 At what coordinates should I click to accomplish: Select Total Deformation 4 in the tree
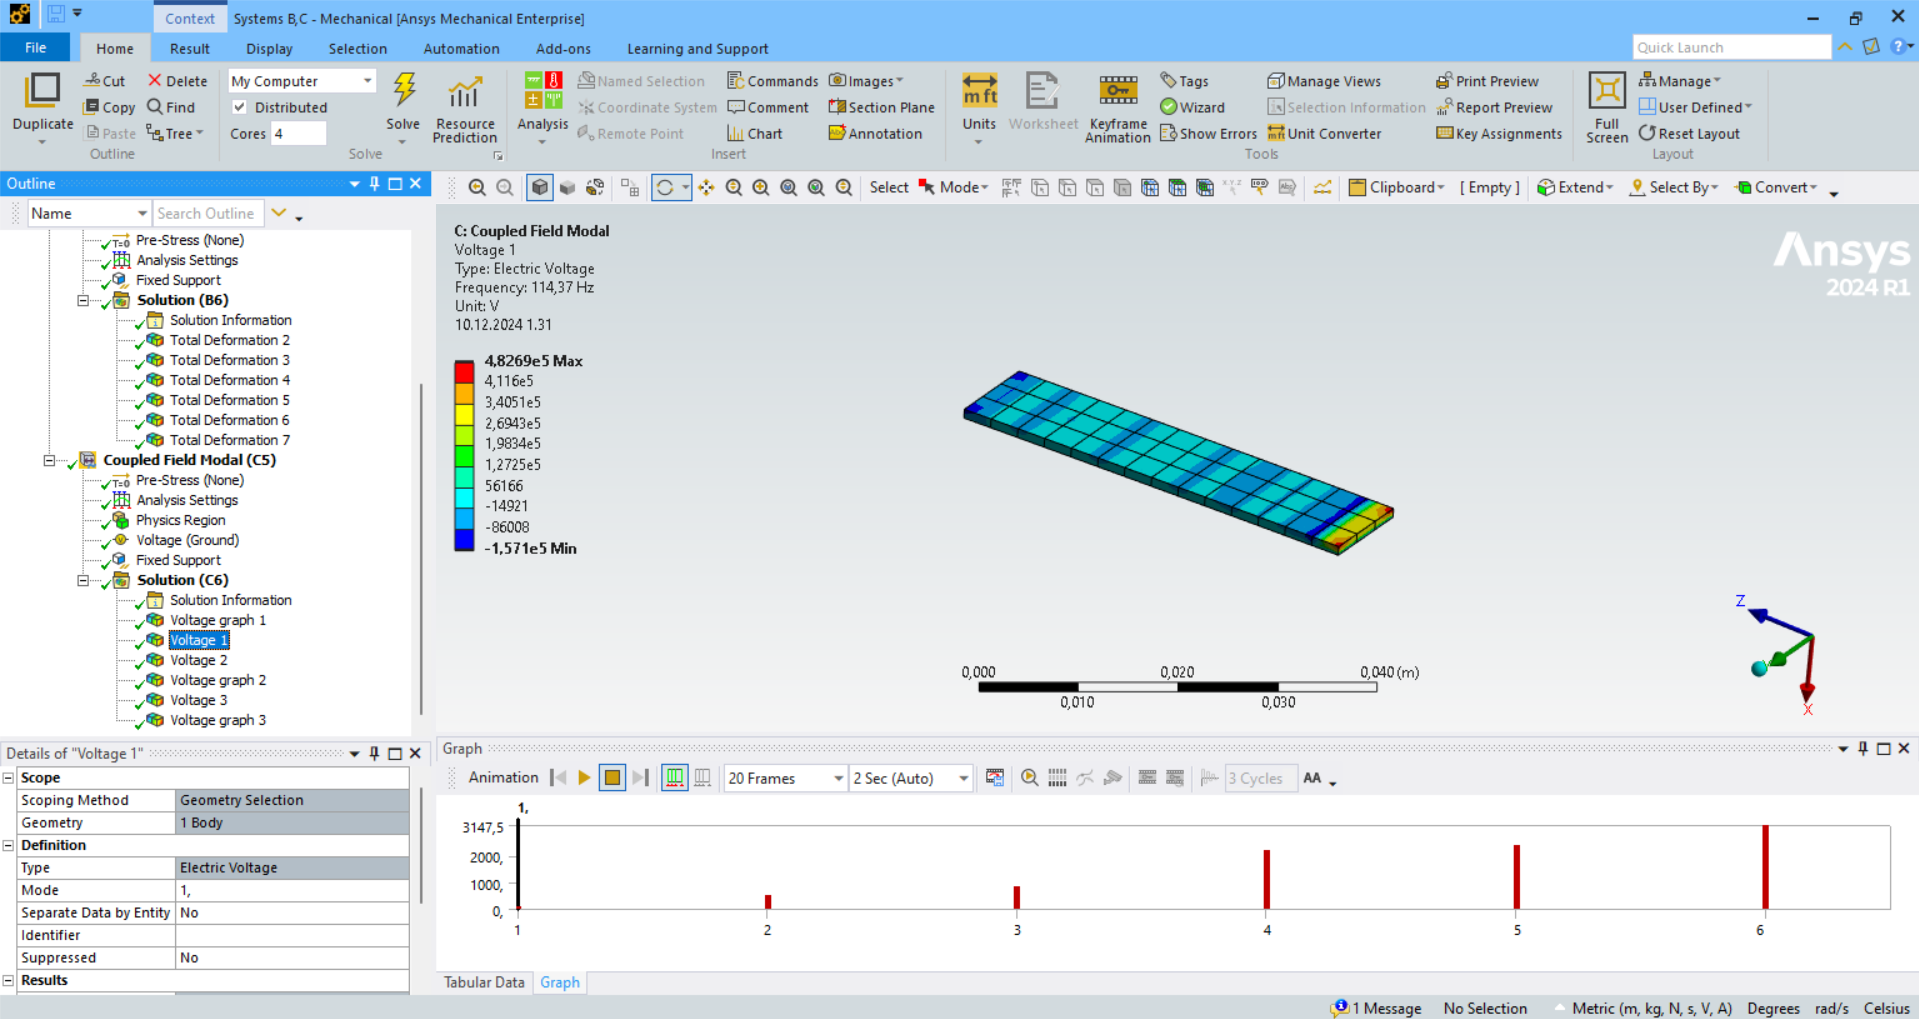click(229, 380)
